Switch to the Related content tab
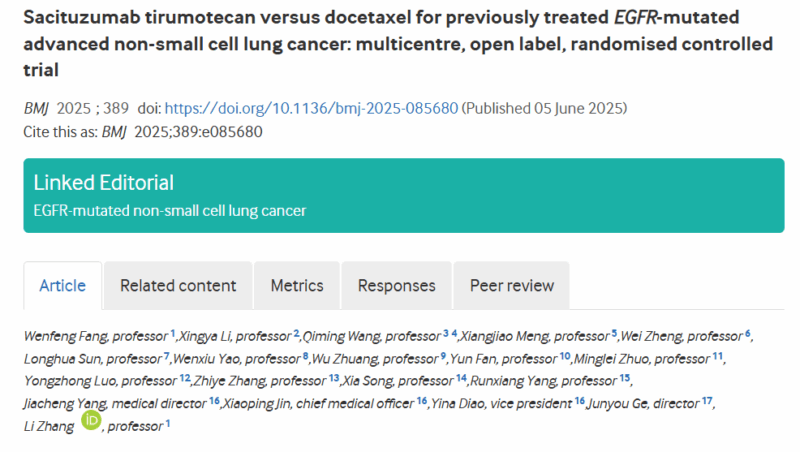The height and width of the screenshot is (452, 800). [x=178, y=286]
